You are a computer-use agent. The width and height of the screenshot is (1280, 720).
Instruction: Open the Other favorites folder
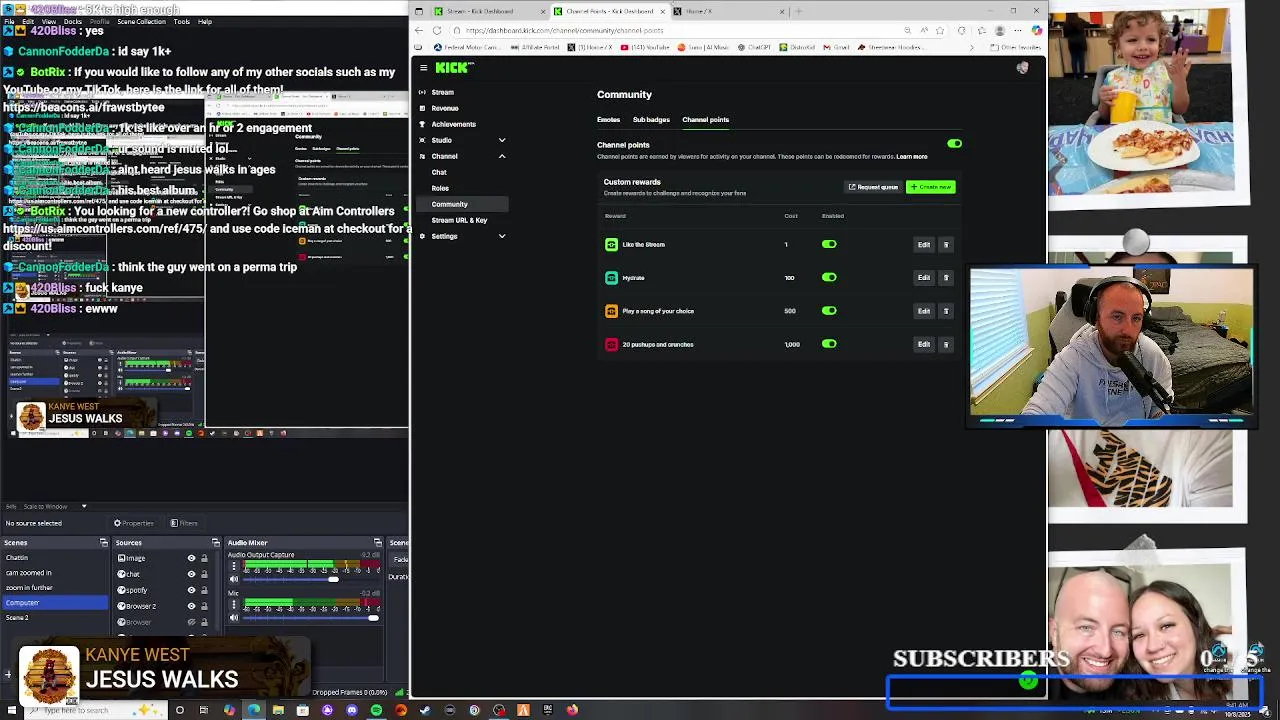pyautogui.click(x=1015, y=47)
